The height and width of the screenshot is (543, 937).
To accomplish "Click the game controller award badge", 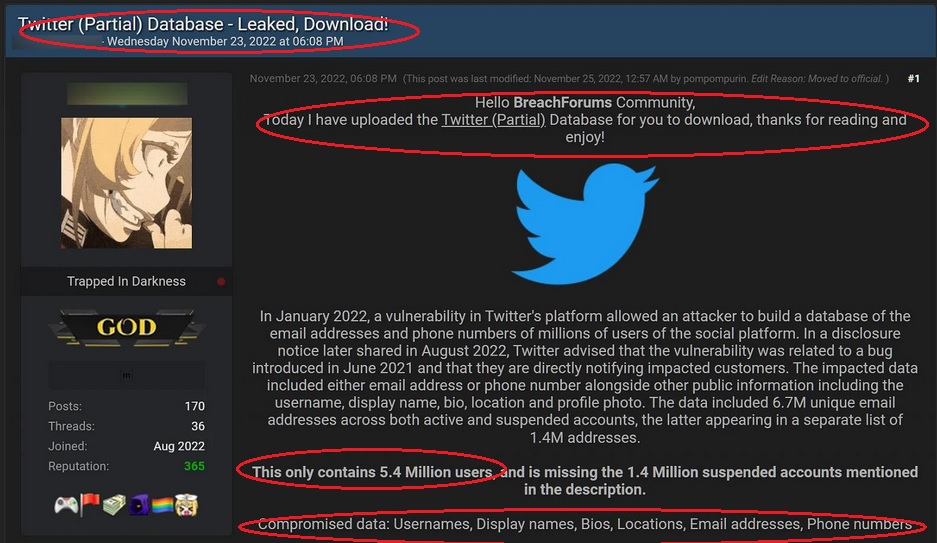I will pyautogui.click(x=66, y=505).
